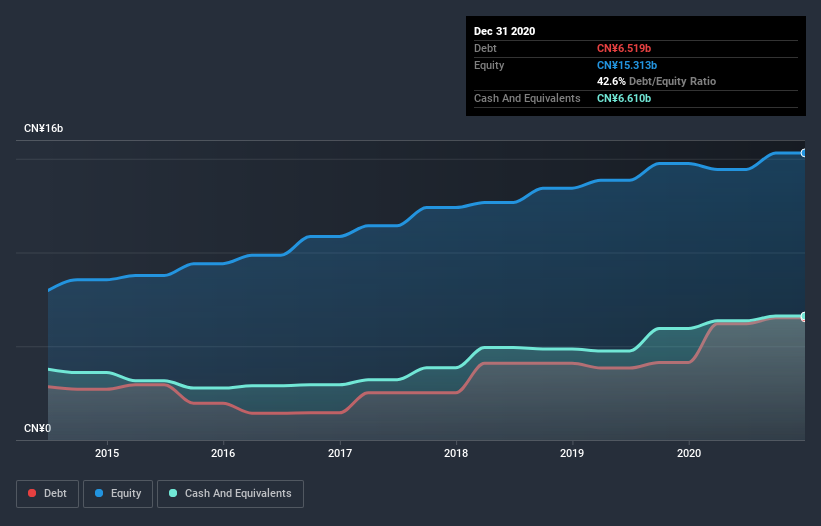Click the Dec 31 2020 tooltip heading
The width and height of the screenshot is (821, 526).
pos(504,31)
